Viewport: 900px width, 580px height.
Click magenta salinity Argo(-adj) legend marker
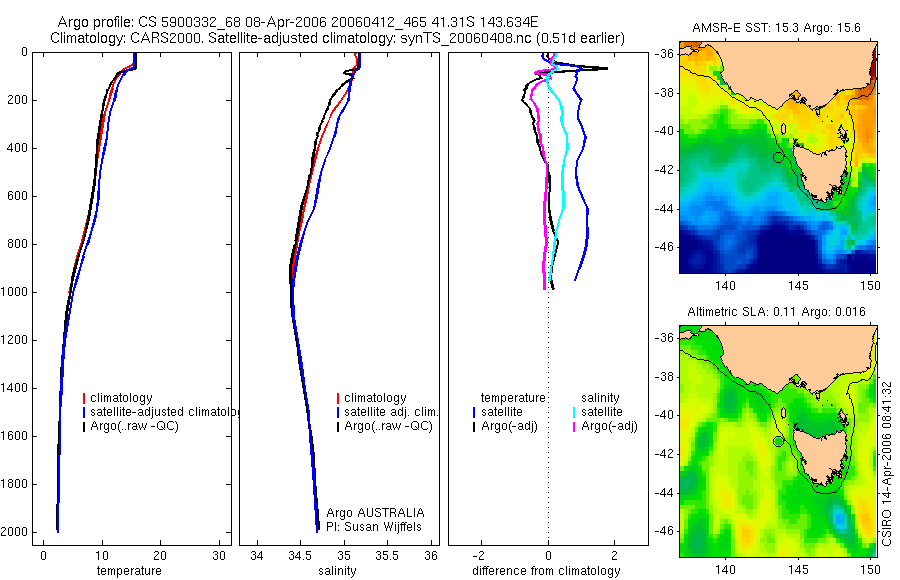tap(574, 427)
